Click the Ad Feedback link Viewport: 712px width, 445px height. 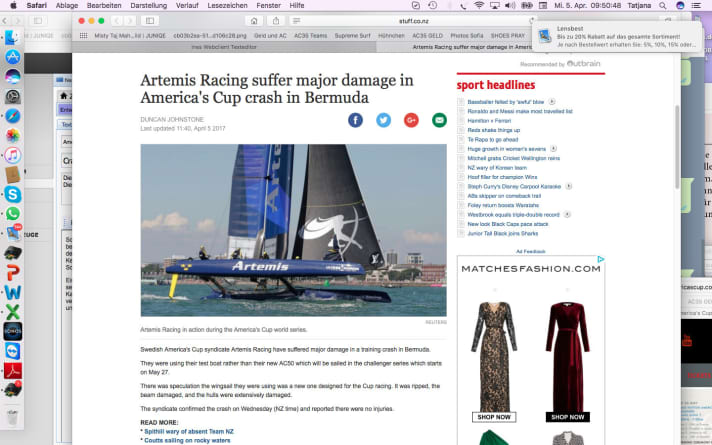(x=530, y=251)
